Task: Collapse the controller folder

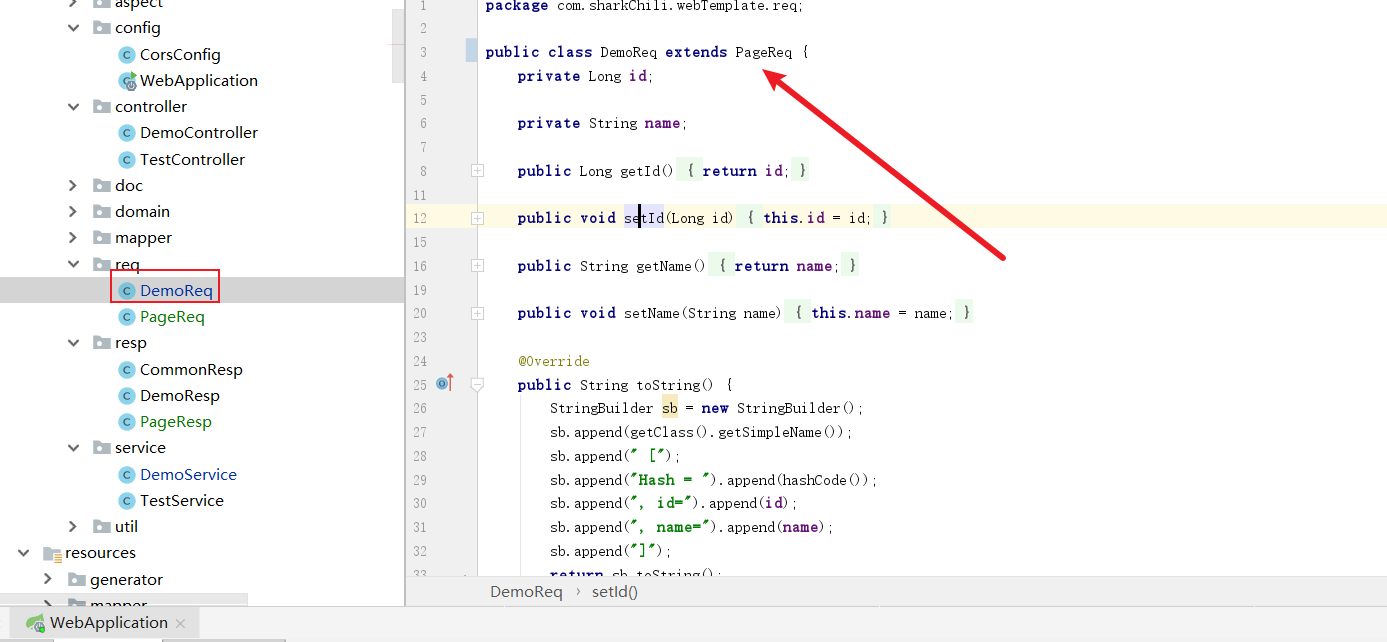Action: (x=73, y=107)
